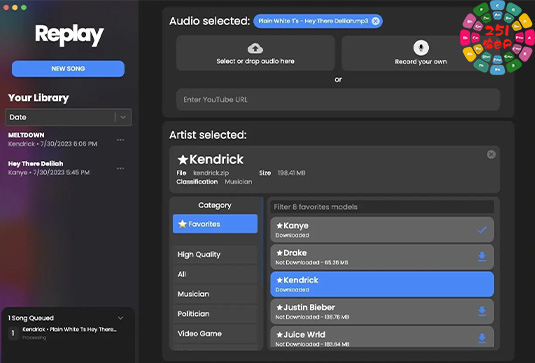
Task: Collapse the 1 Song Queued panel chevron
Action: click(x=120, y=318)
